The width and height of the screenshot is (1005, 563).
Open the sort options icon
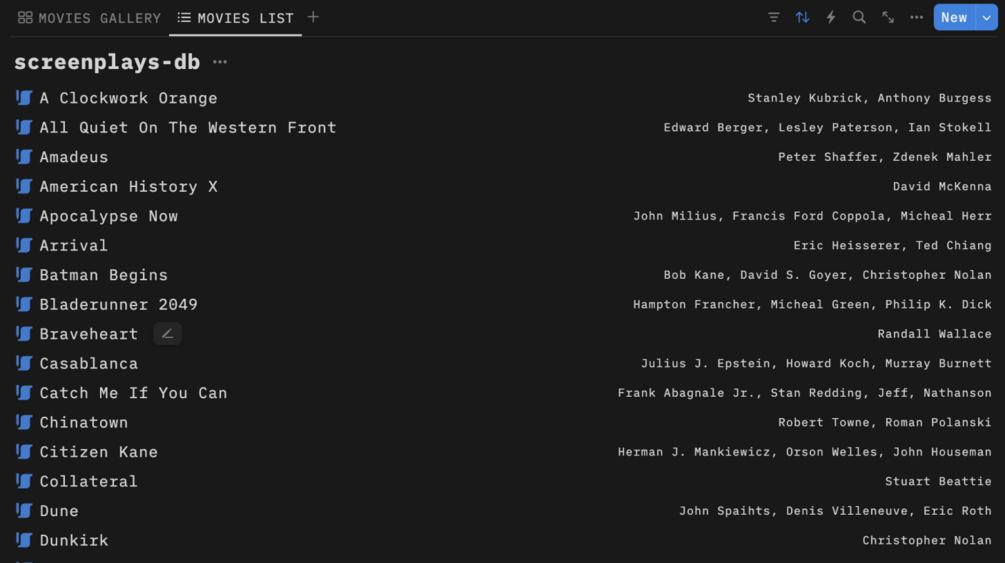tap(802, 17)
